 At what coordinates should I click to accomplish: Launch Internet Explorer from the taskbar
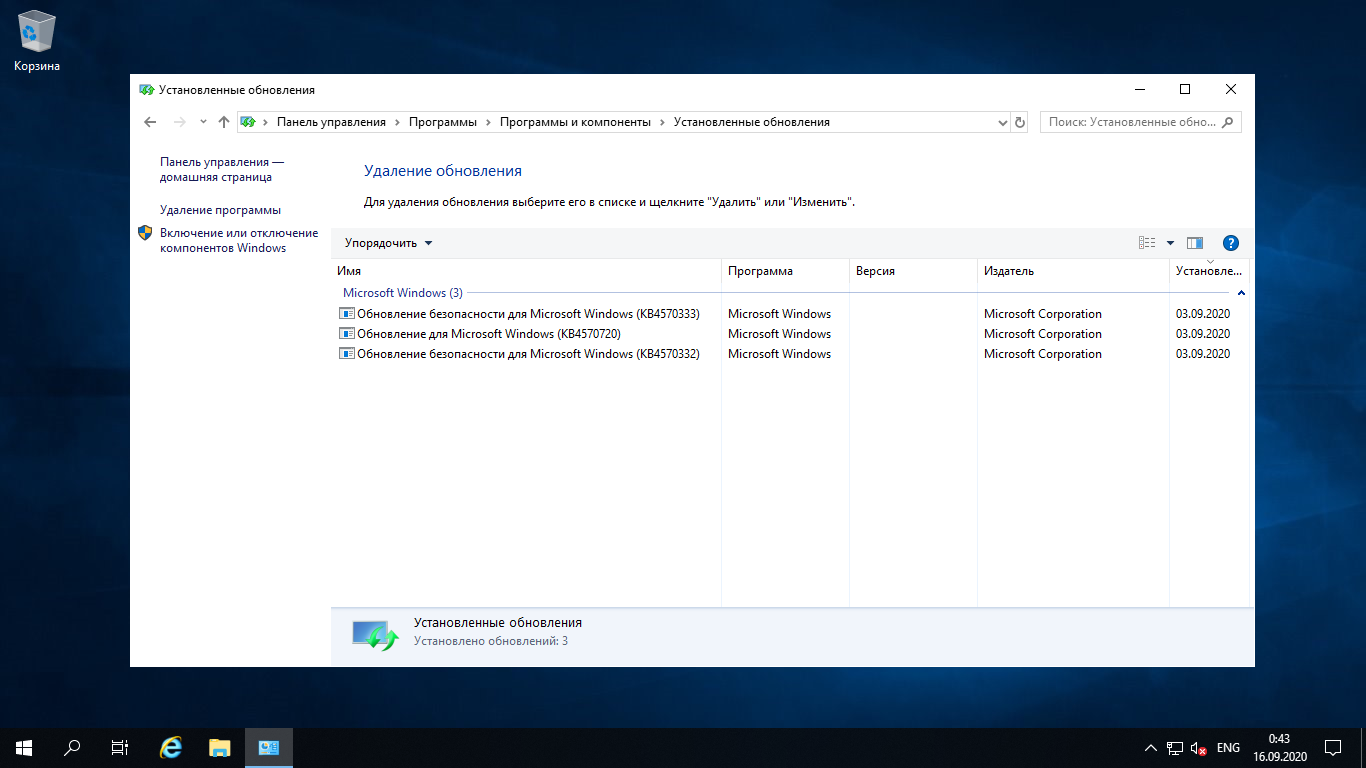click(x=172, y=747)
